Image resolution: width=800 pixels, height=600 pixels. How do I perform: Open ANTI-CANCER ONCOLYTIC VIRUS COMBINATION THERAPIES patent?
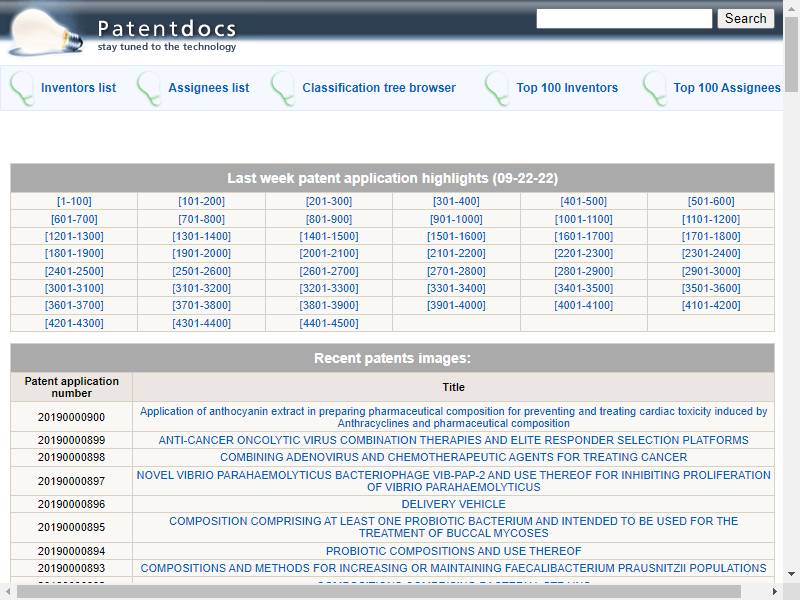[454, 440]
